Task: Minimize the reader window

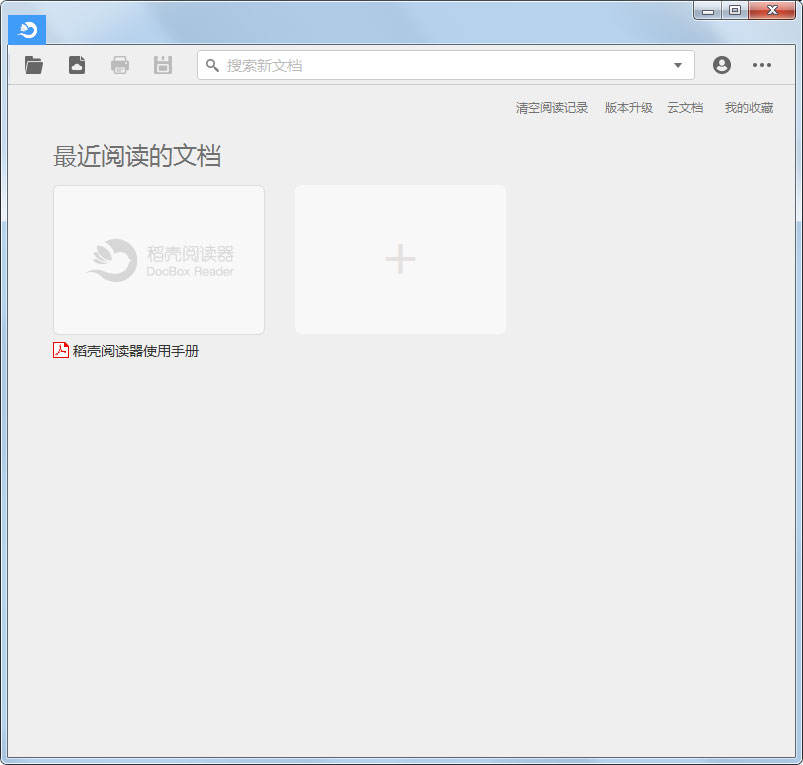Action: (708, 10)
